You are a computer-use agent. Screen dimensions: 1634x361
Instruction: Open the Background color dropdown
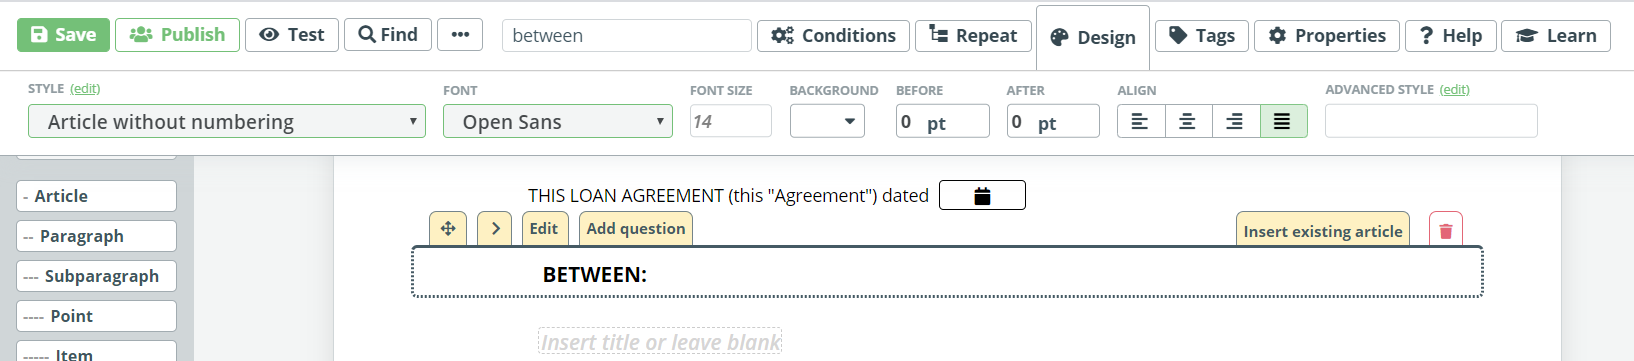pyautogui.click(x=827, y=122)
